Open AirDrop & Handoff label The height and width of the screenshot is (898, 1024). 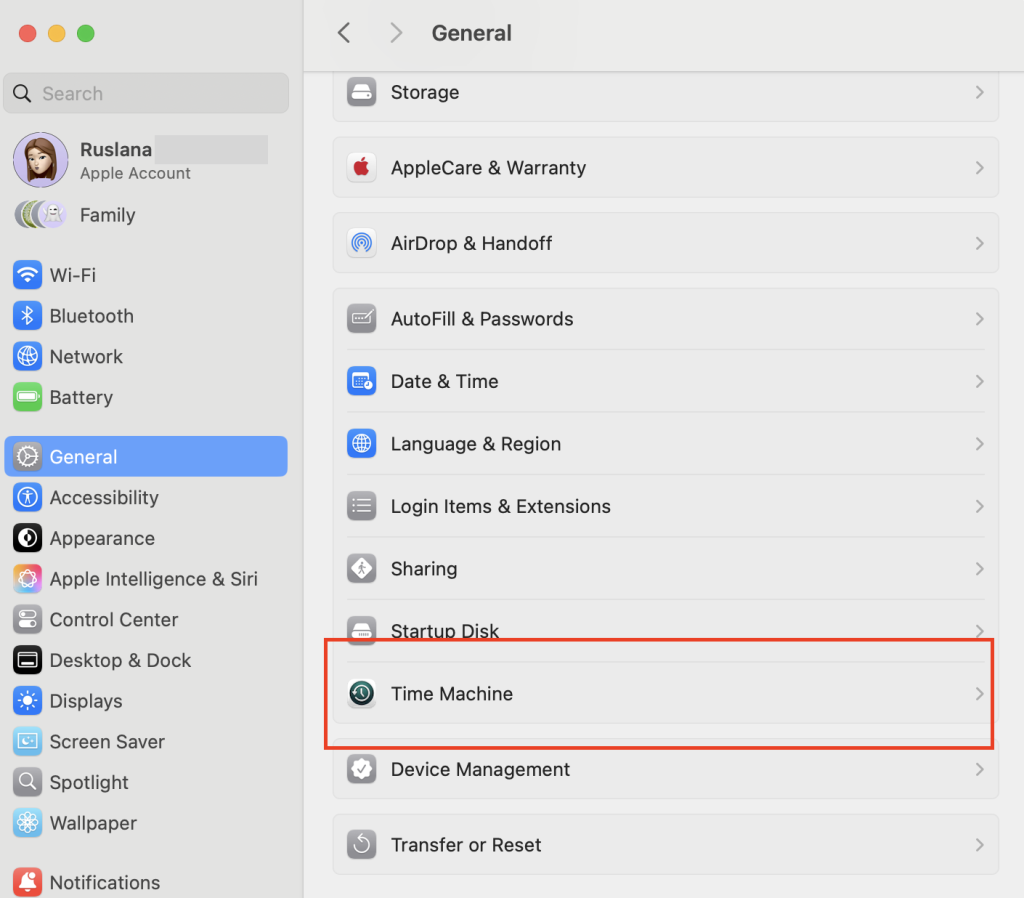tap(472, 243)
